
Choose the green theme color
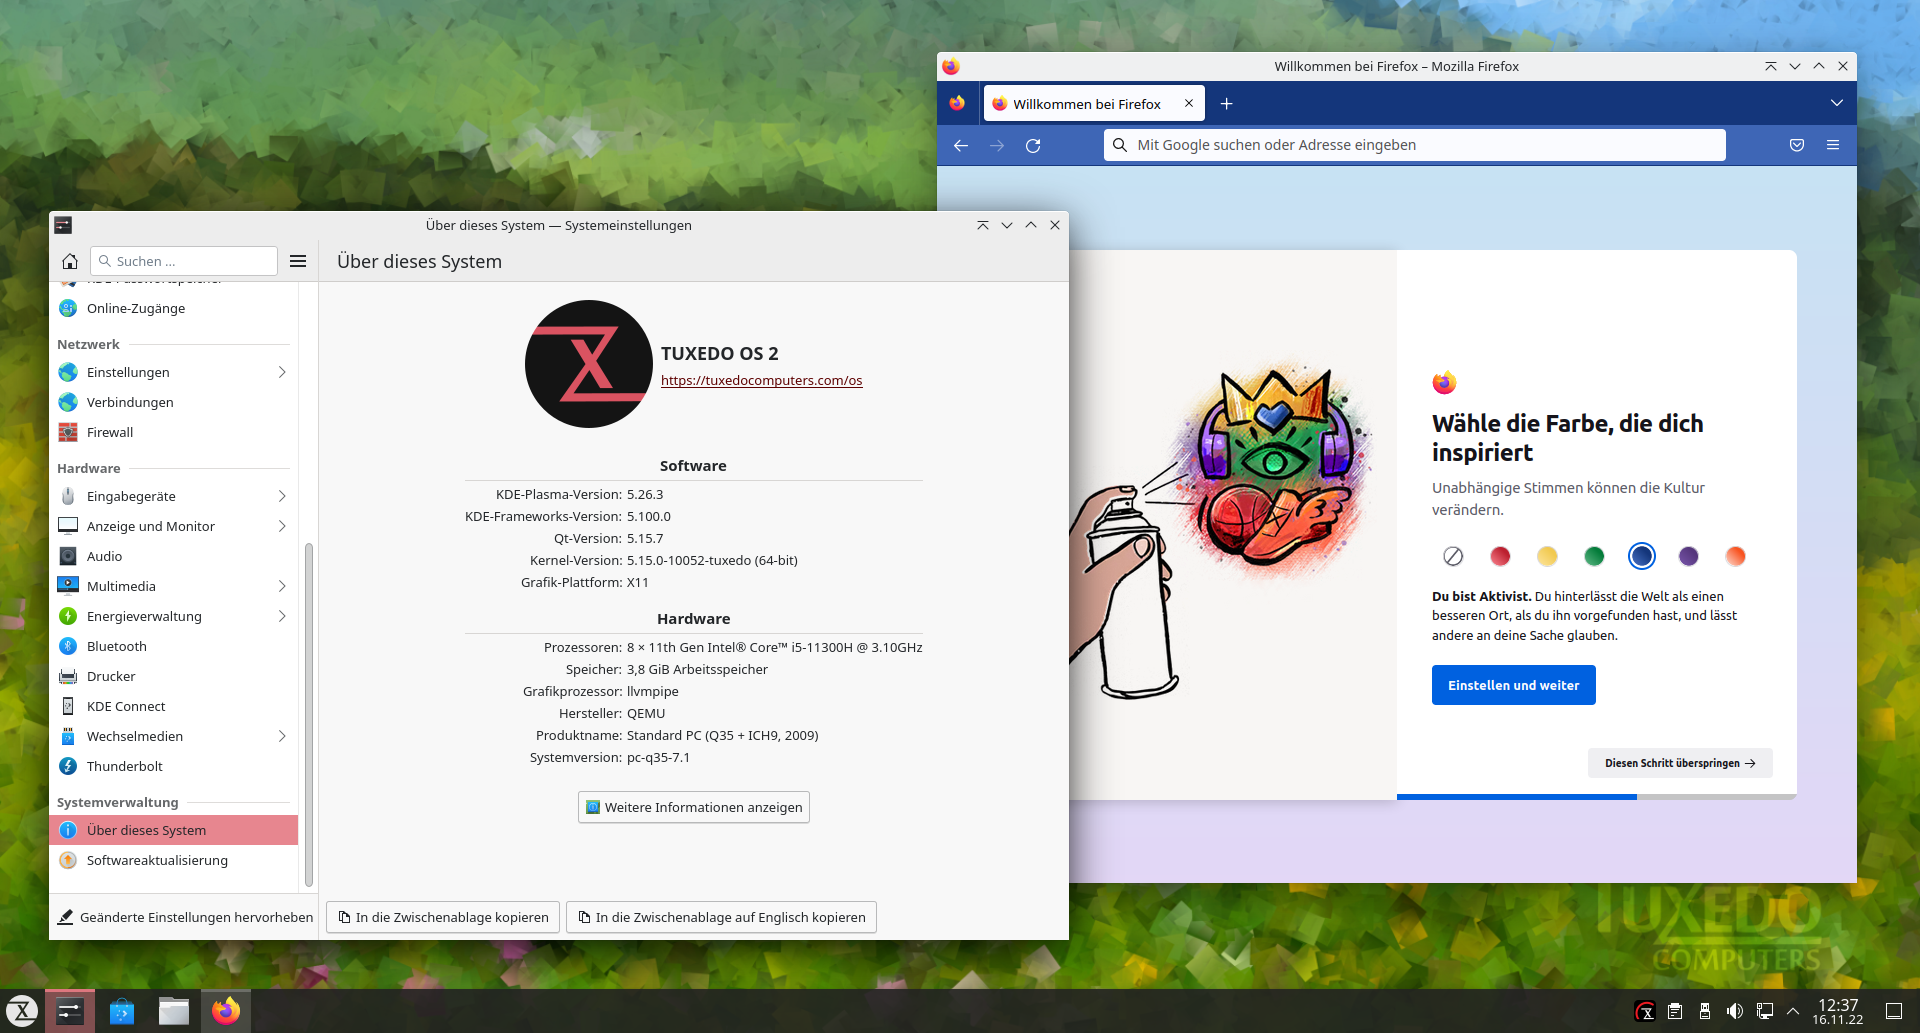tap(1594, 556)
